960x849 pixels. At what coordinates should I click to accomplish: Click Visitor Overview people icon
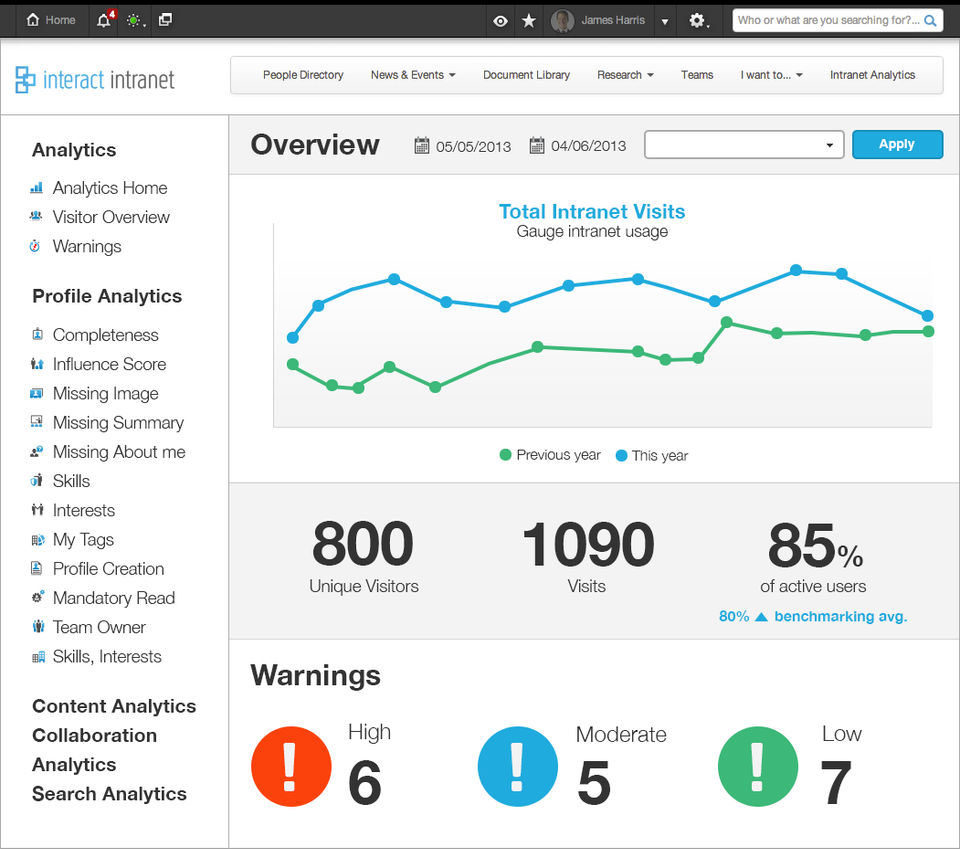click(x=36, y=216)
